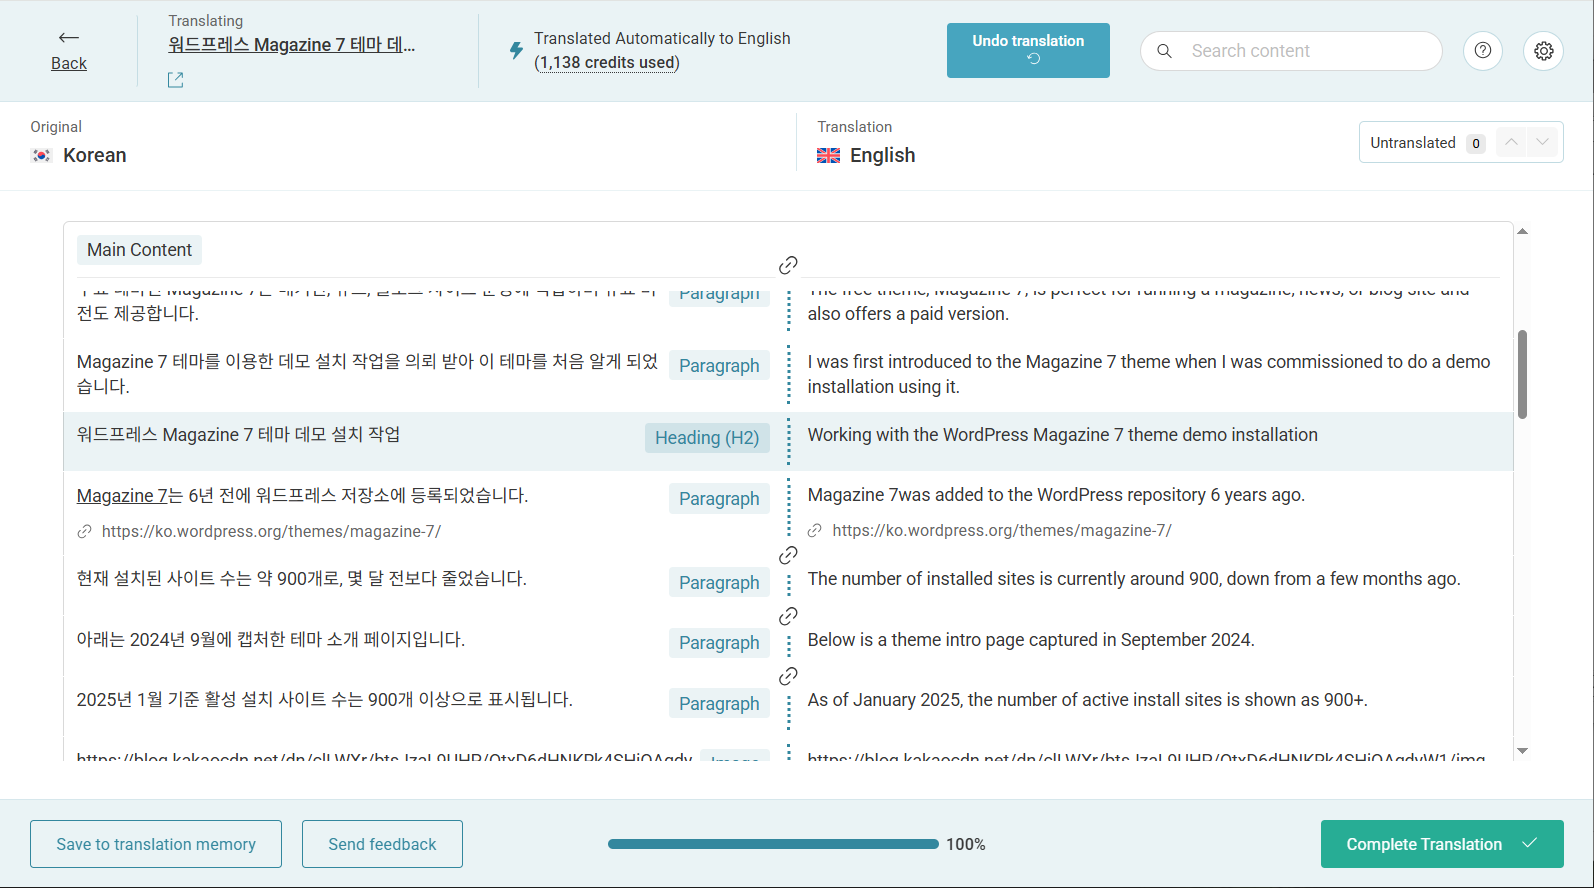Click the content scrollbar thumb
Viewport: 1594px width, 888px height.
point(1522,374)
